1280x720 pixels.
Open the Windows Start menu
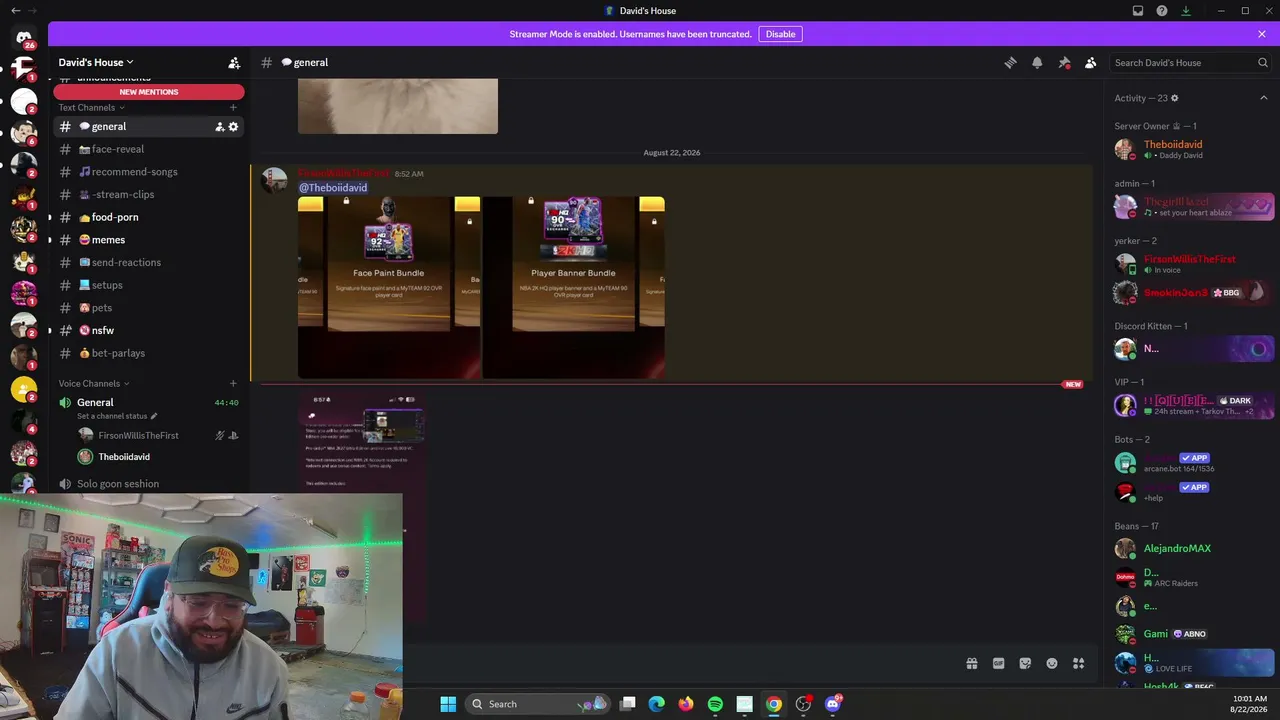(x=448, y=704)
